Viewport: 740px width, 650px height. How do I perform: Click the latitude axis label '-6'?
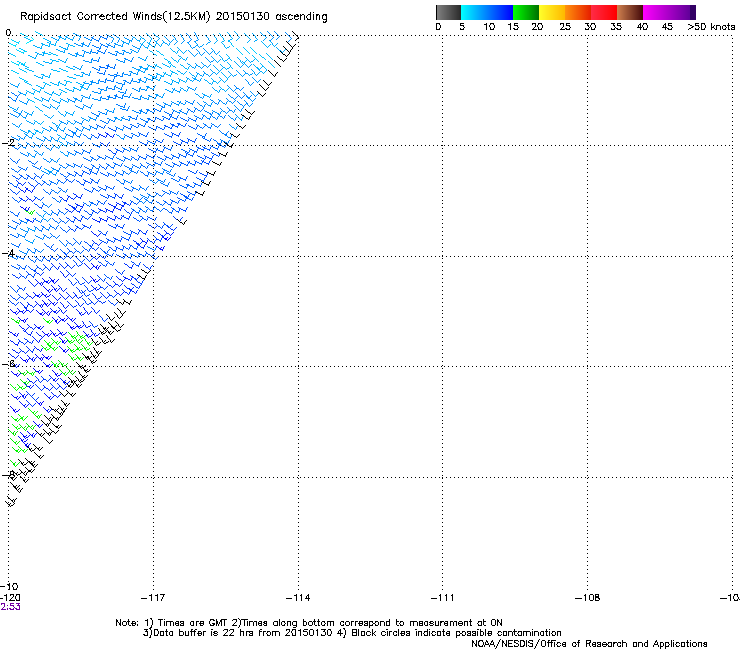coord(8,364)
